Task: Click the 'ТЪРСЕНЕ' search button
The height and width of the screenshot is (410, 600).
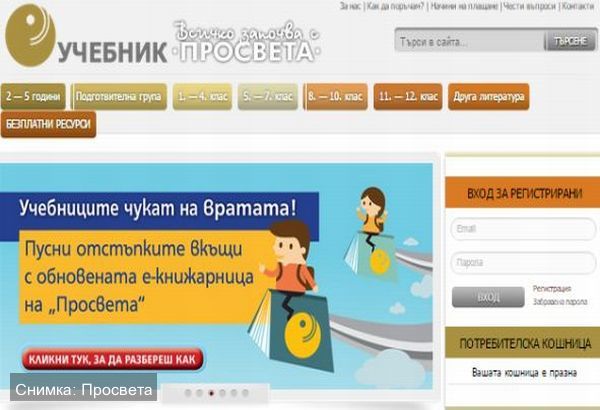Action: pyautogui.click(x=570, y=41)
